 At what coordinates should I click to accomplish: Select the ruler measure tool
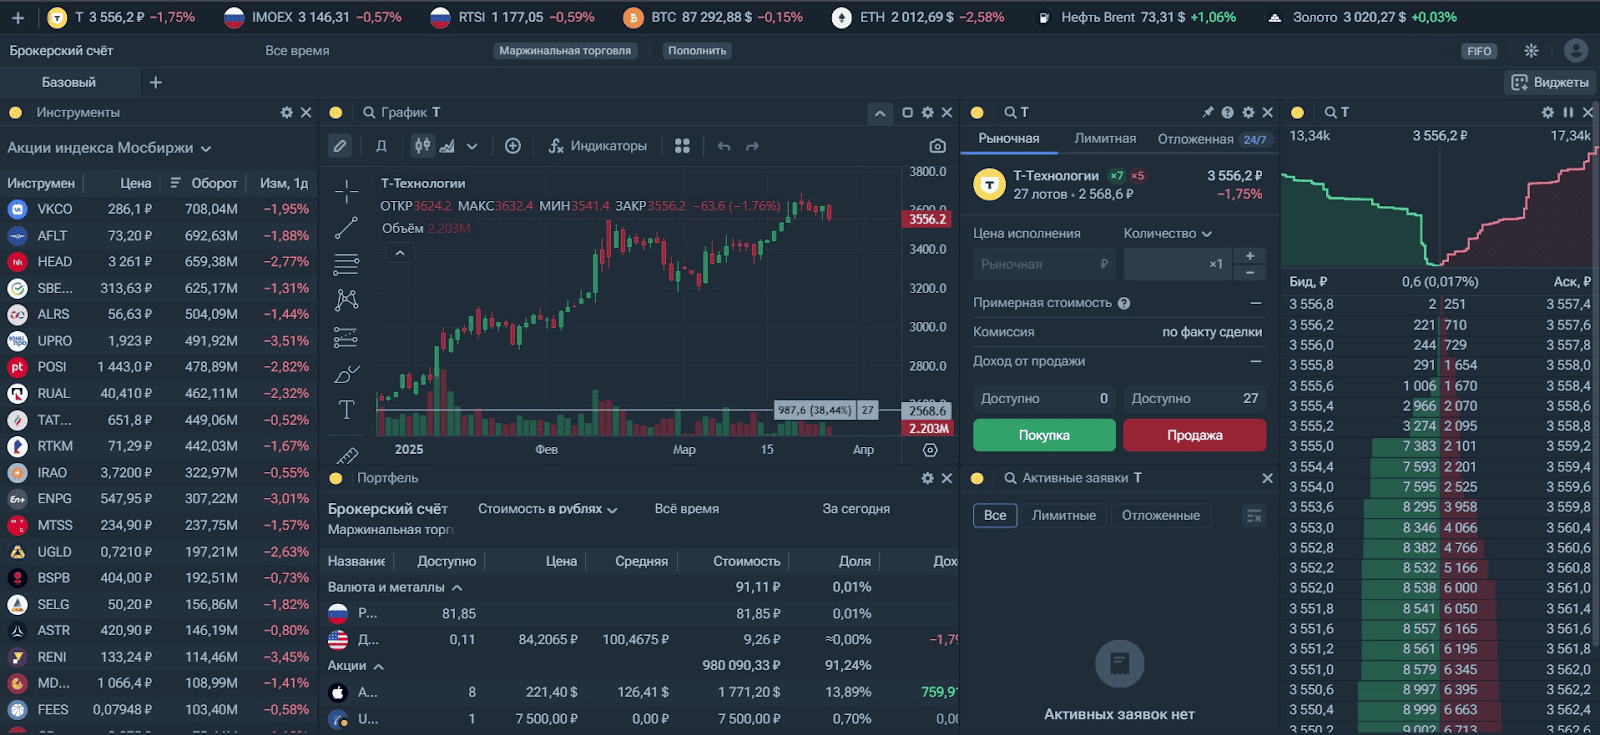(347, 456)
